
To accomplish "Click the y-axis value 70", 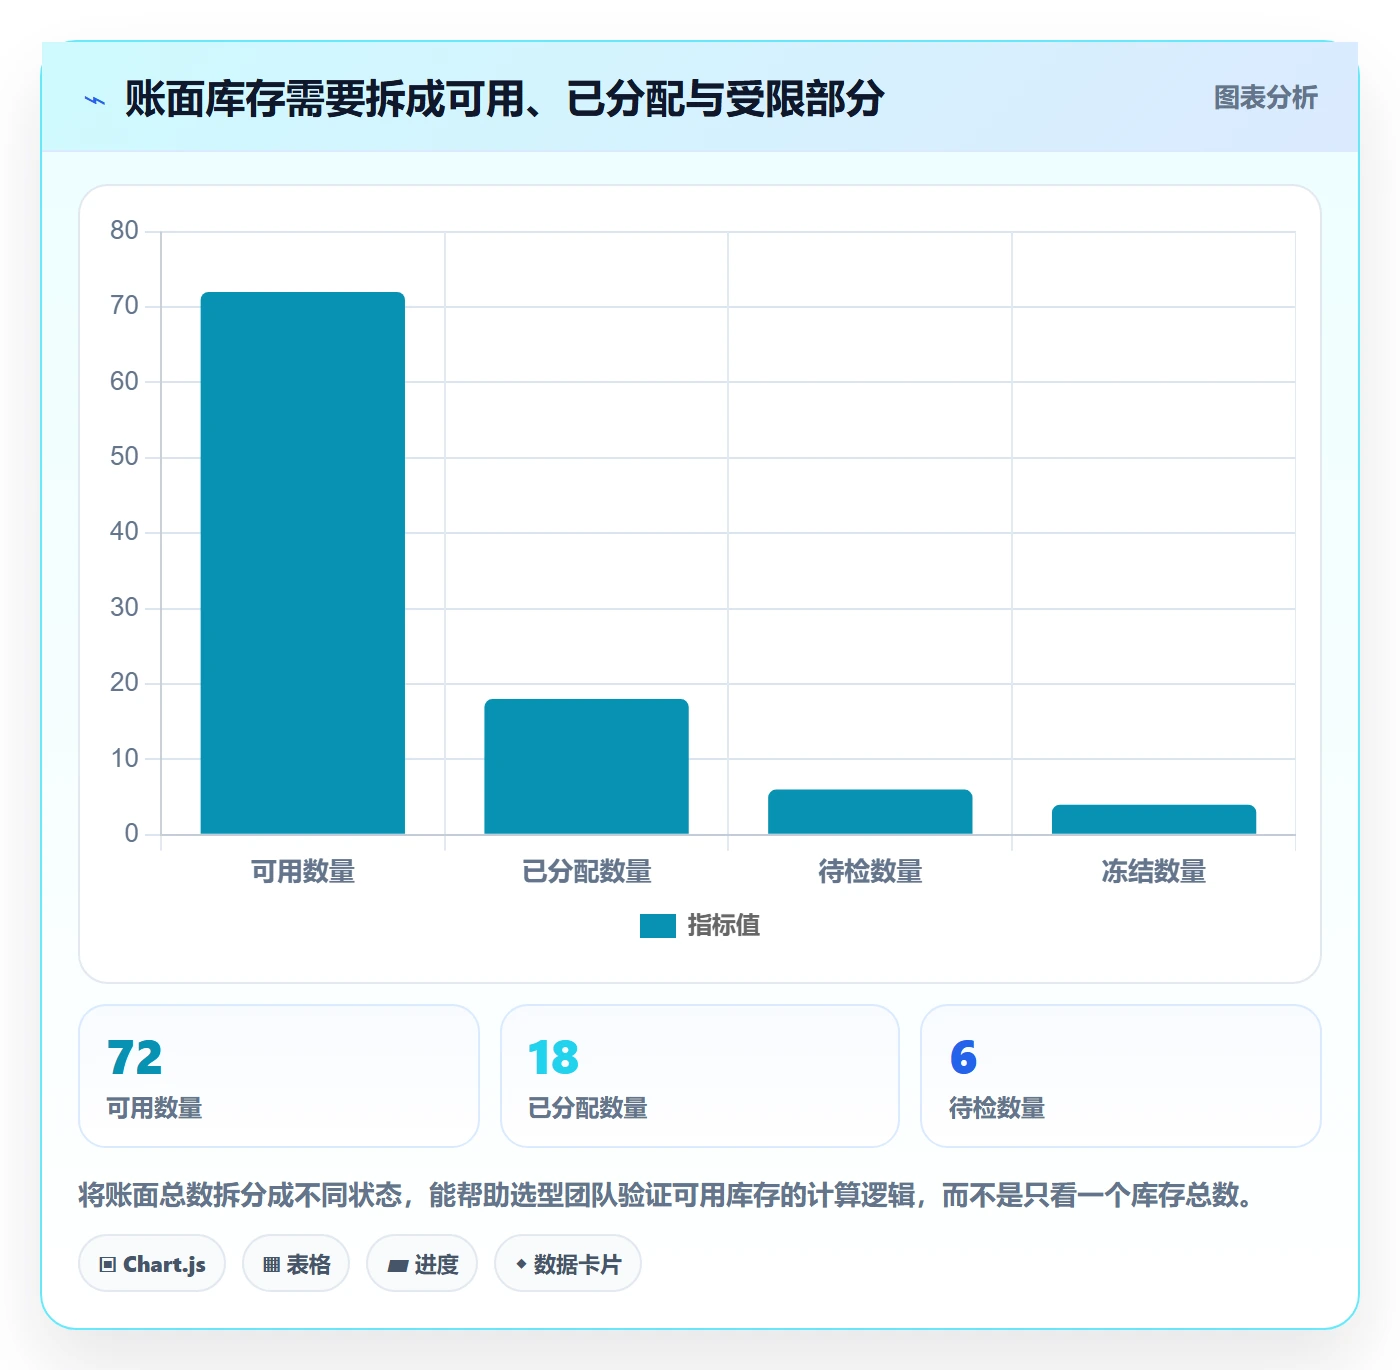I will tap(124, 306).
